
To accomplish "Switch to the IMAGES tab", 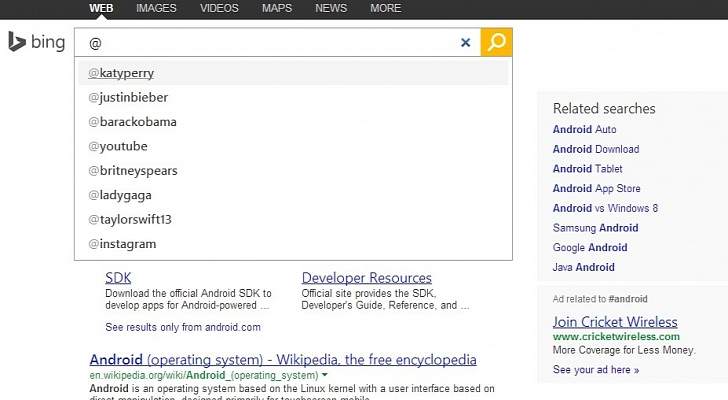I will [156, 8].
